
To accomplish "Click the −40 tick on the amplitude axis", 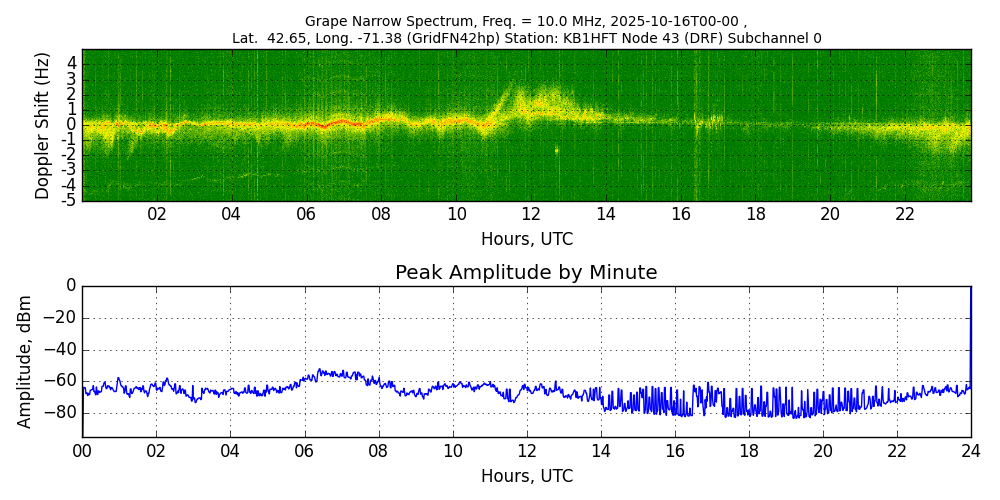I will coord(62,350).
